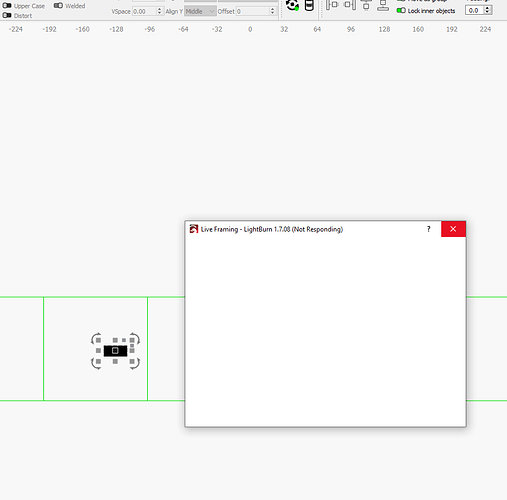
Task: Click the bottom-left rotate handle of selection
Action: point(96,364)
